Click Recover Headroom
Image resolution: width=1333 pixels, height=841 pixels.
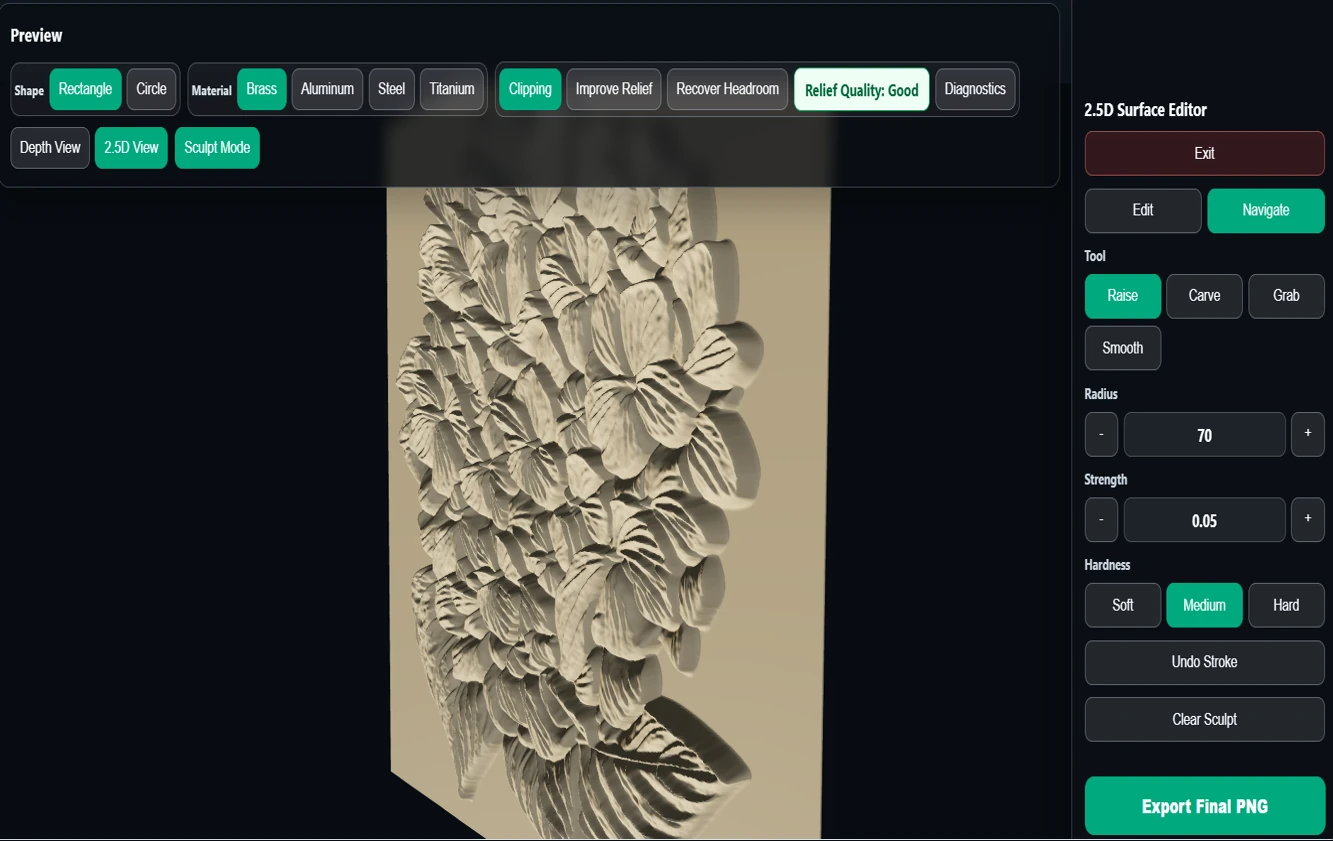pyautogui.click(x=727, y=89)
